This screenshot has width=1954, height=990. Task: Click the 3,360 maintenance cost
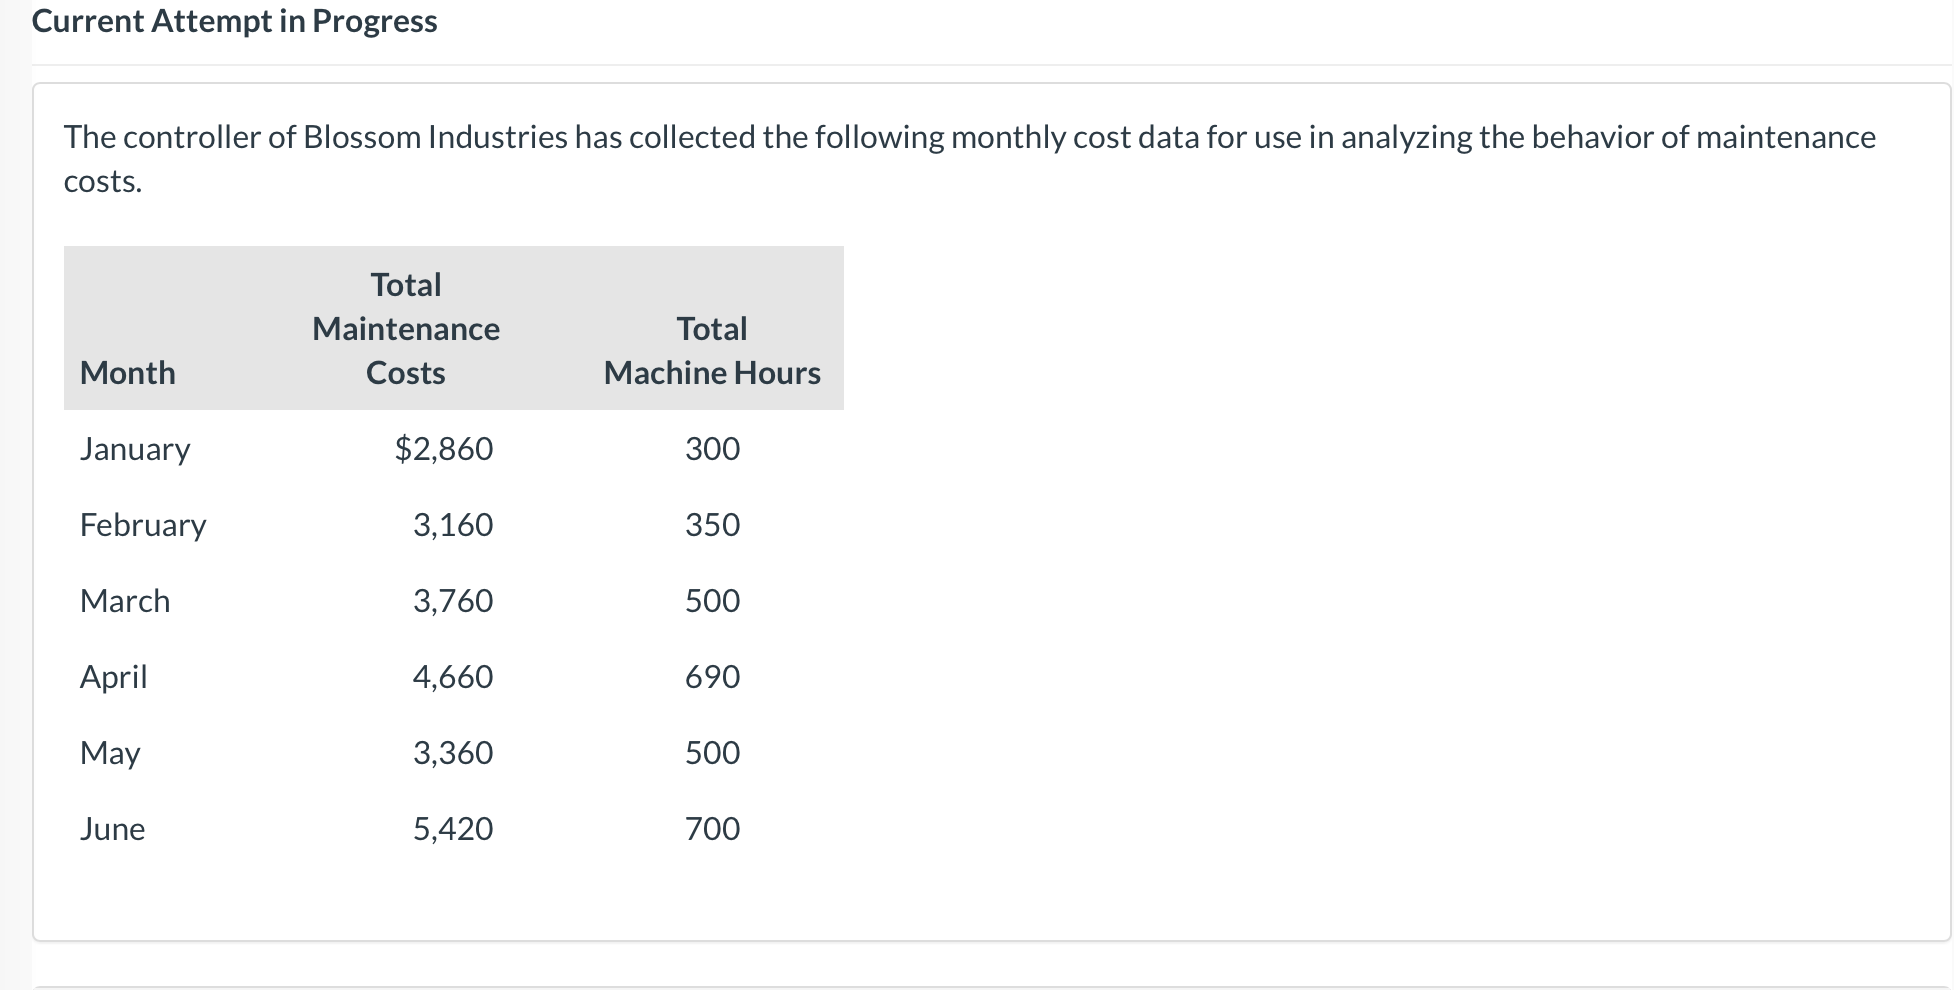click(453, 753)
